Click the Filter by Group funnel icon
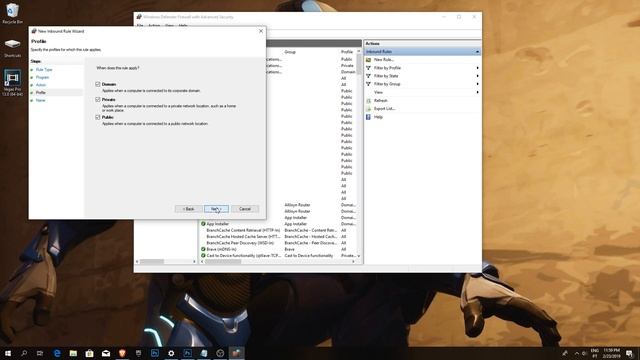 point(368,84)
